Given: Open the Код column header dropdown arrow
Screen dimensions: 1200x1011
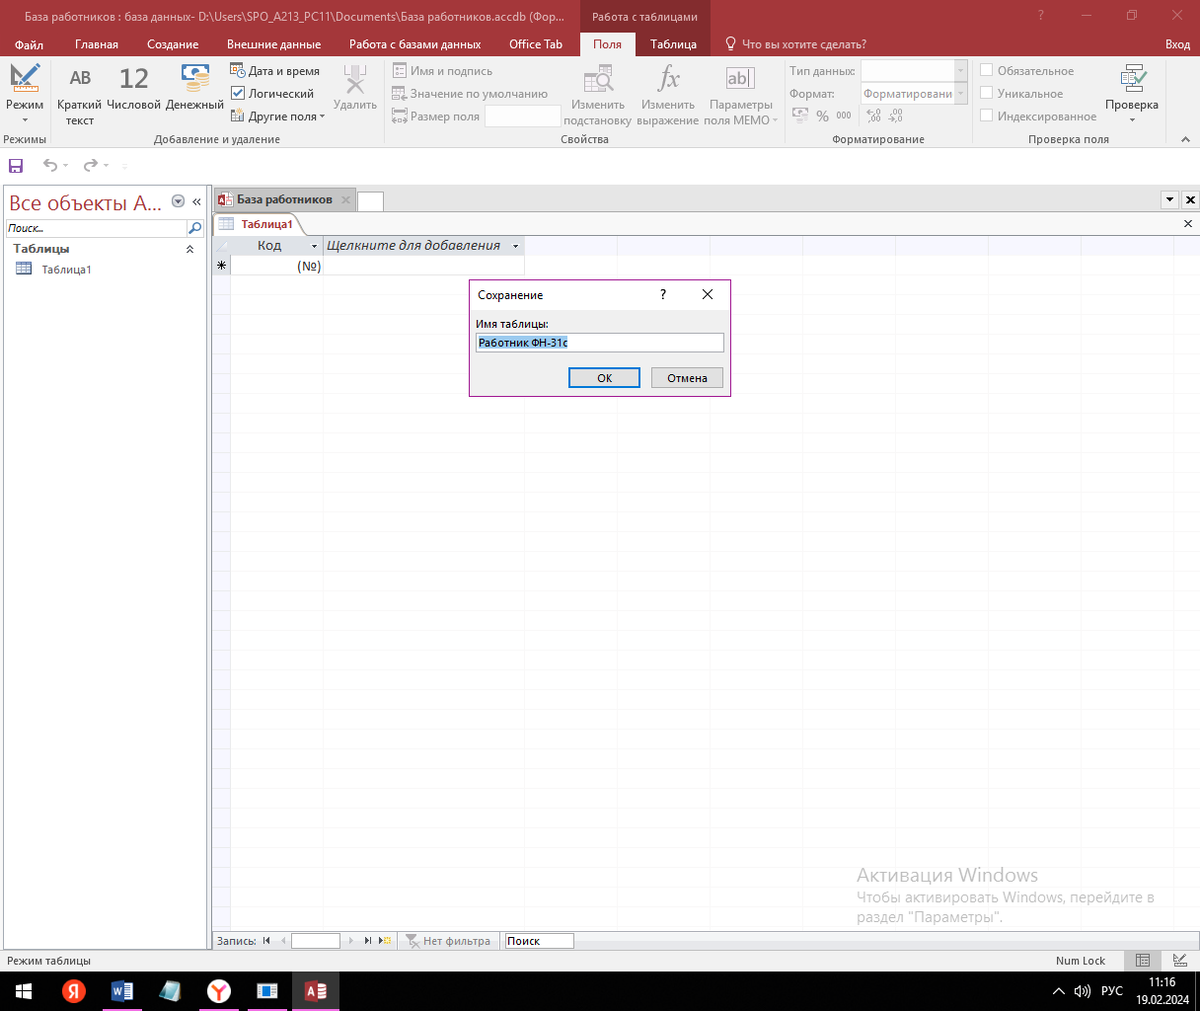Looking at the screenshot, I should coord(314,246).
